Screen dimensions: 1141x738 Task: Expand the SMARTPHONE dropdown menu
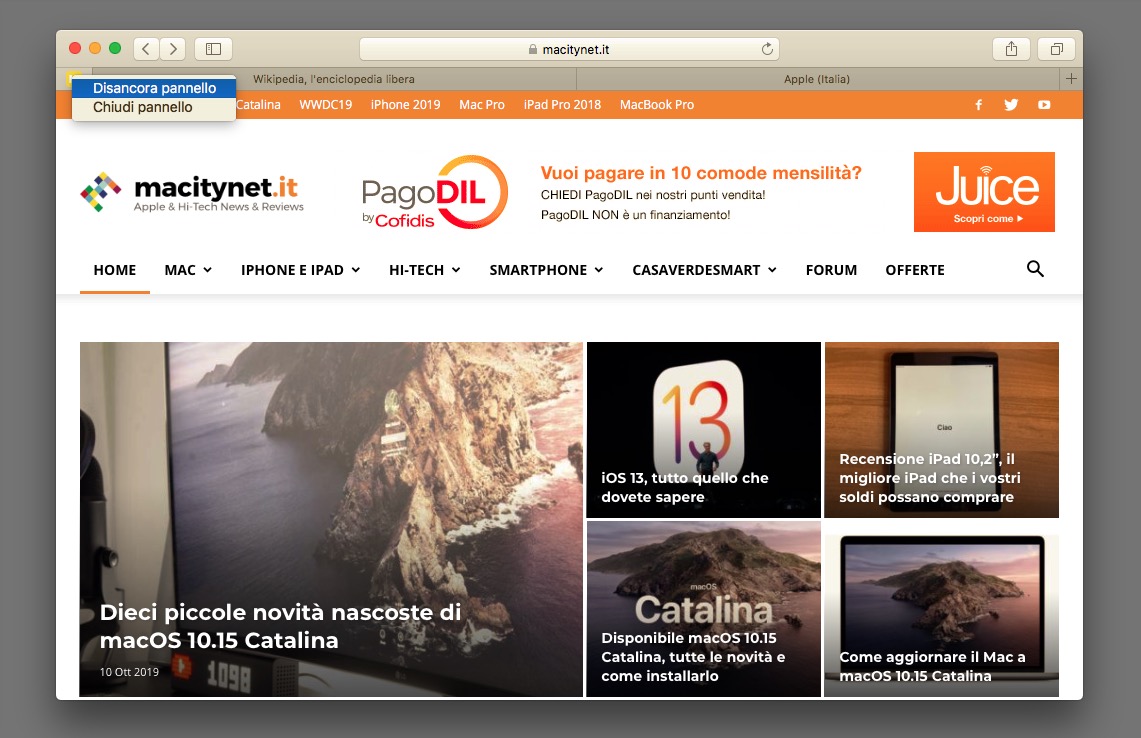point(546,270)
